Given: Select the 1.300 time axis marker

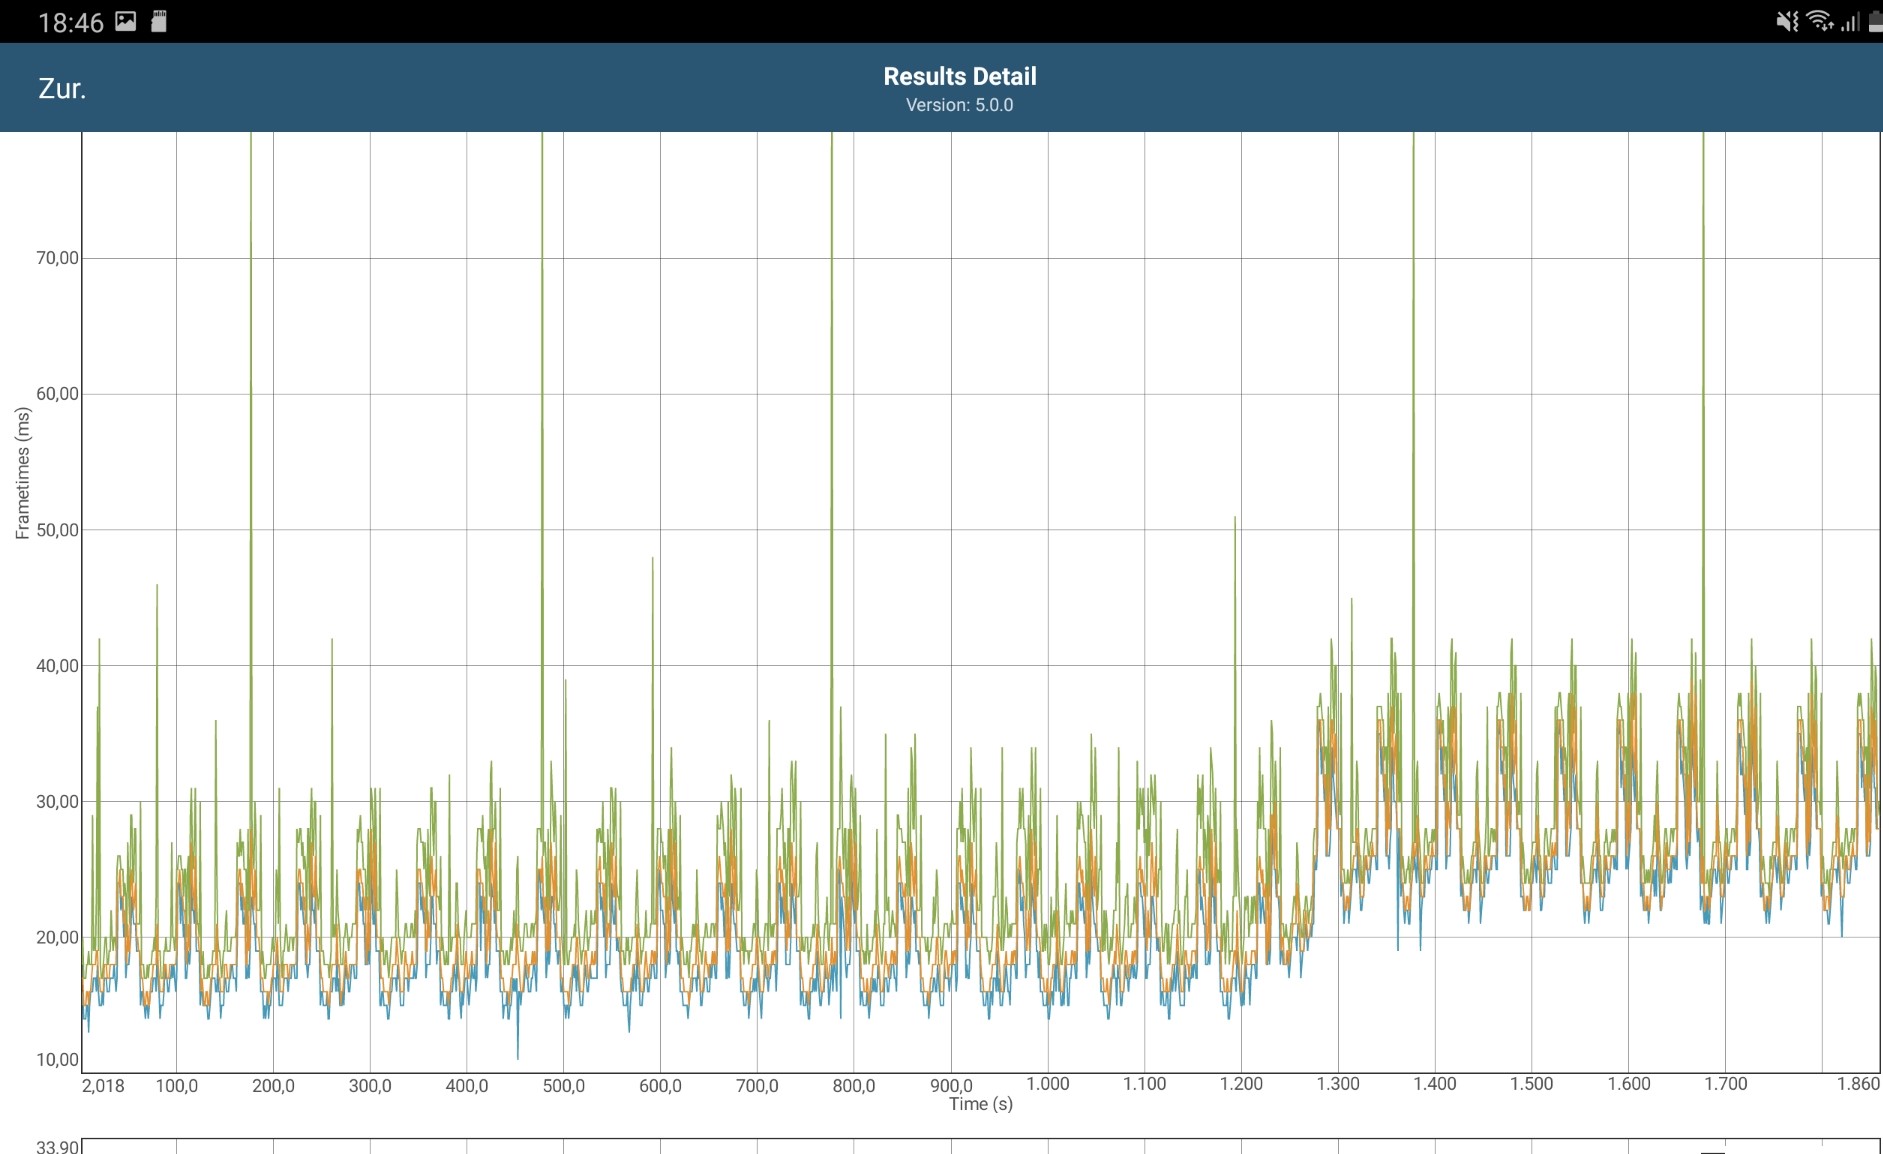Looking at the screenshot, I should (1337, 1084).
